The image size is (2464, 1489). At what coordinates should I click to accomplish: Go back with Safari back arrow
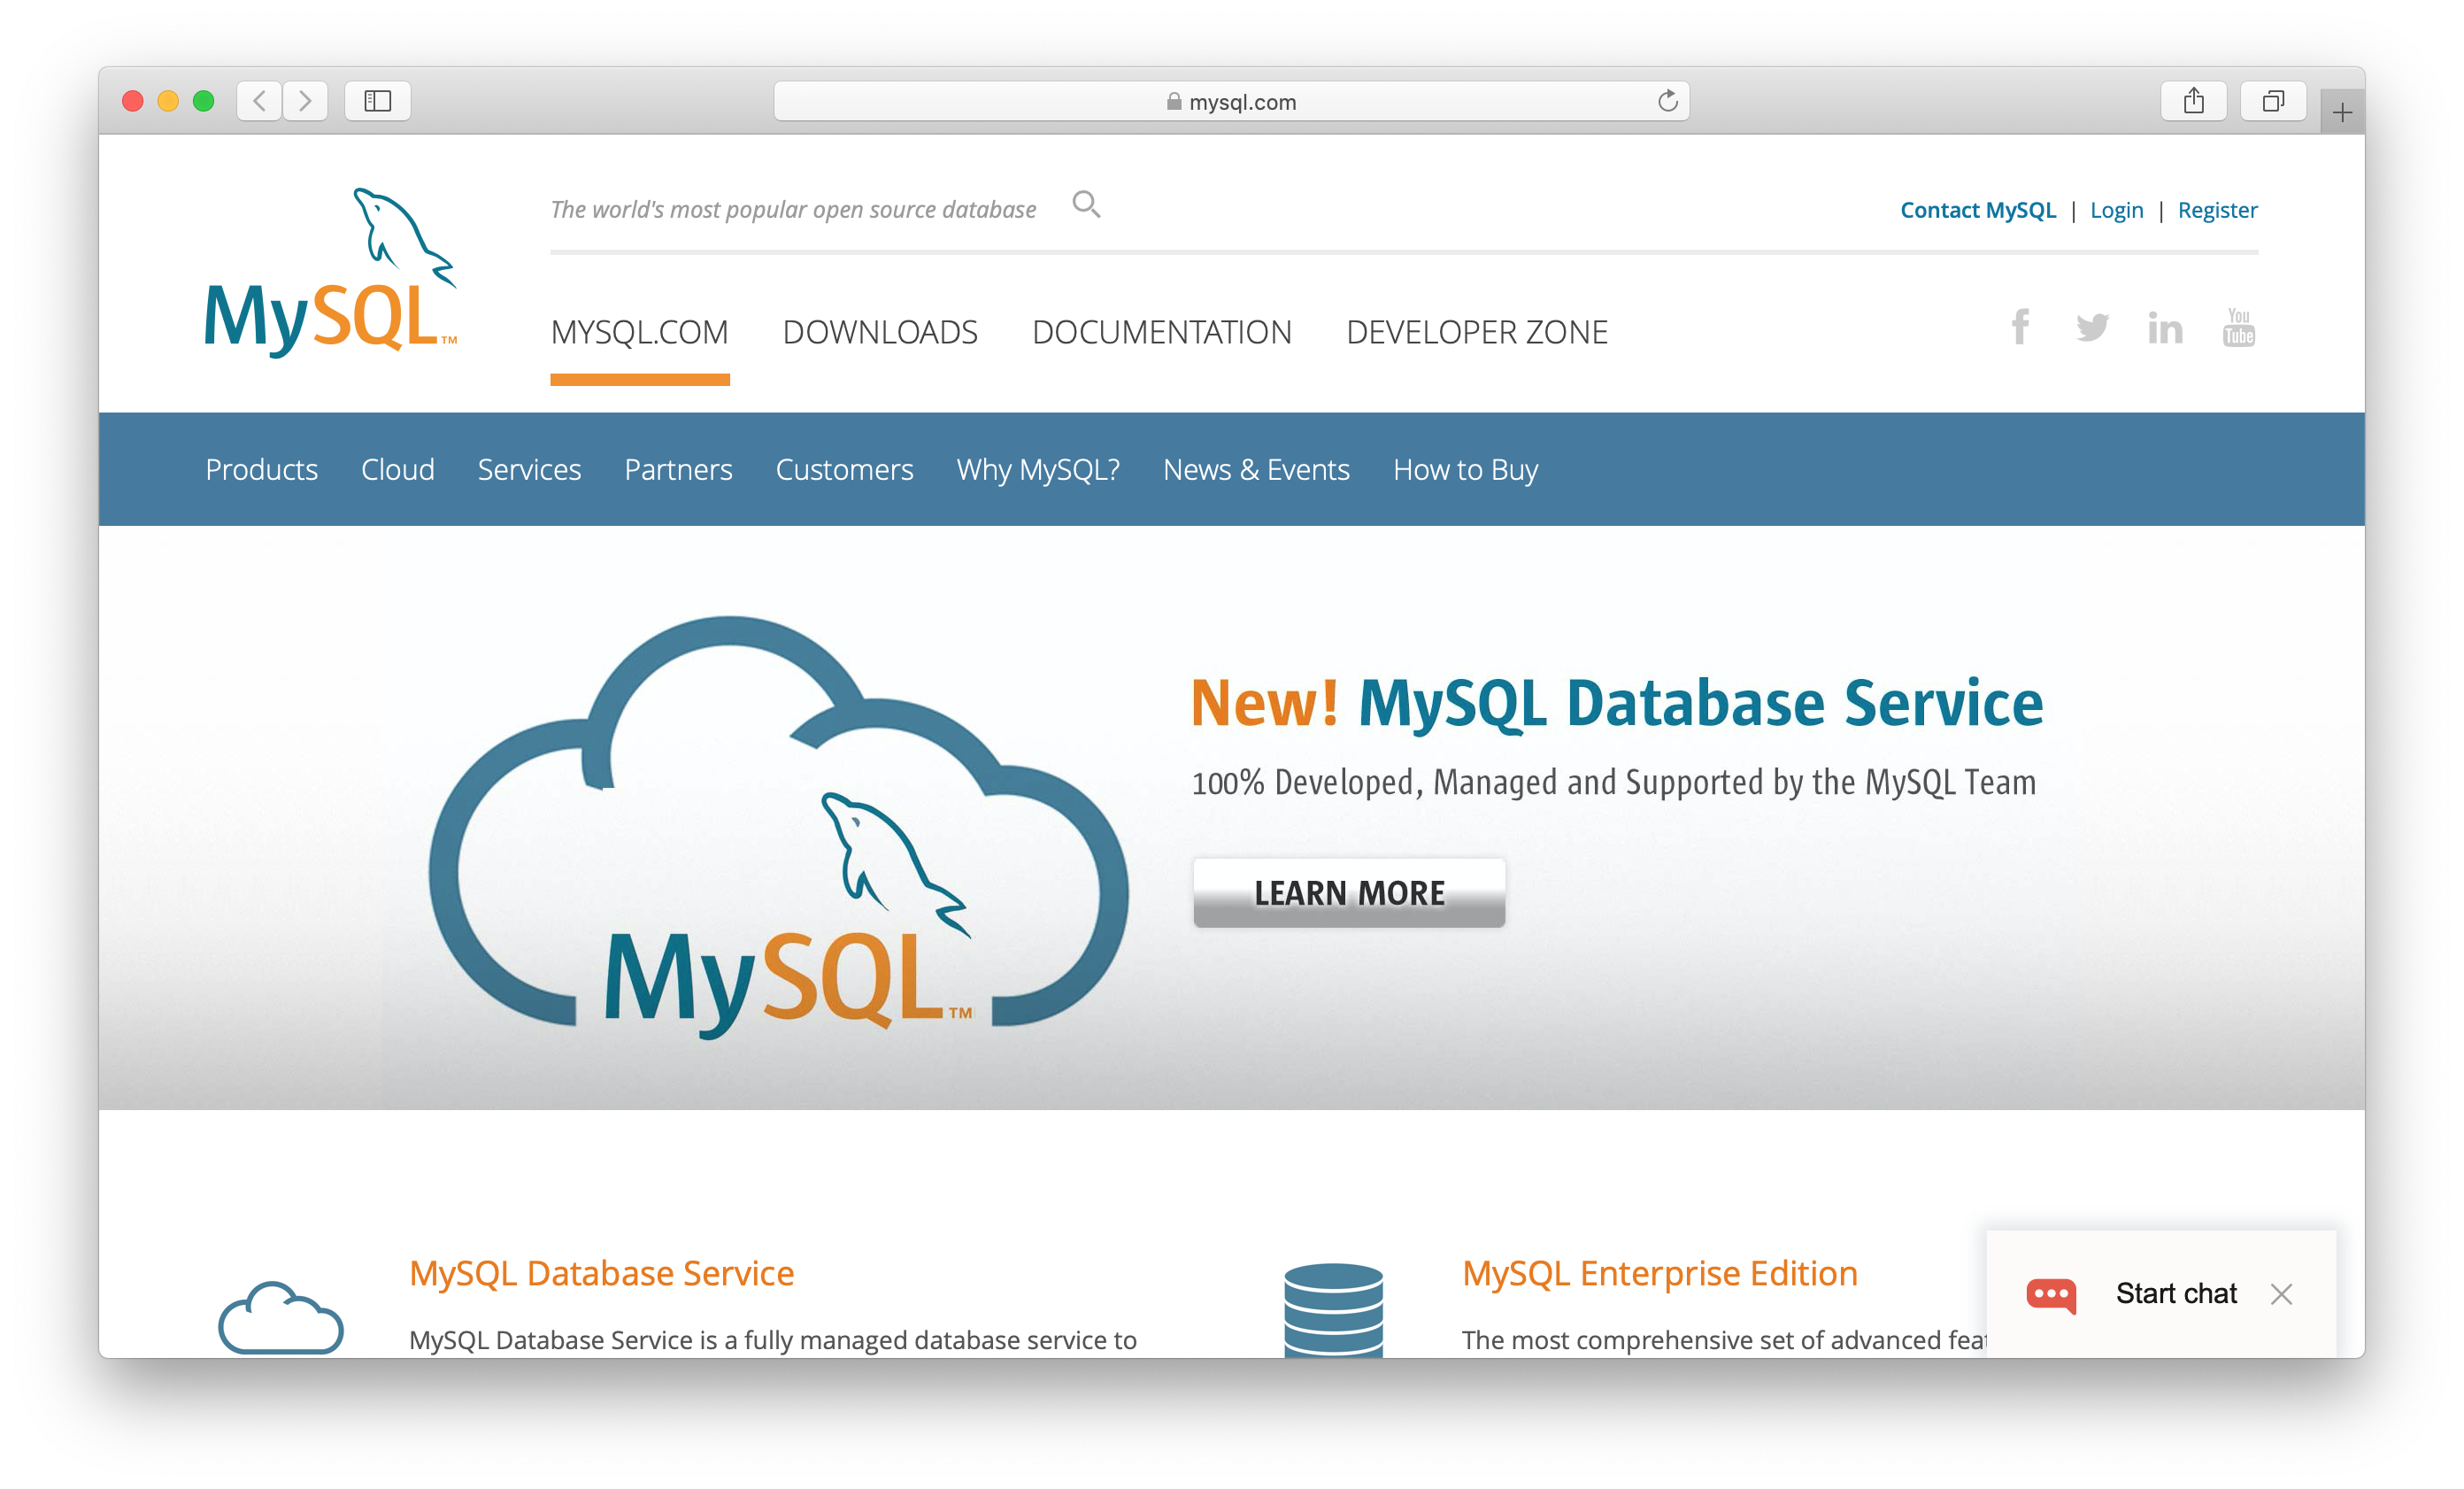point(260,101)
